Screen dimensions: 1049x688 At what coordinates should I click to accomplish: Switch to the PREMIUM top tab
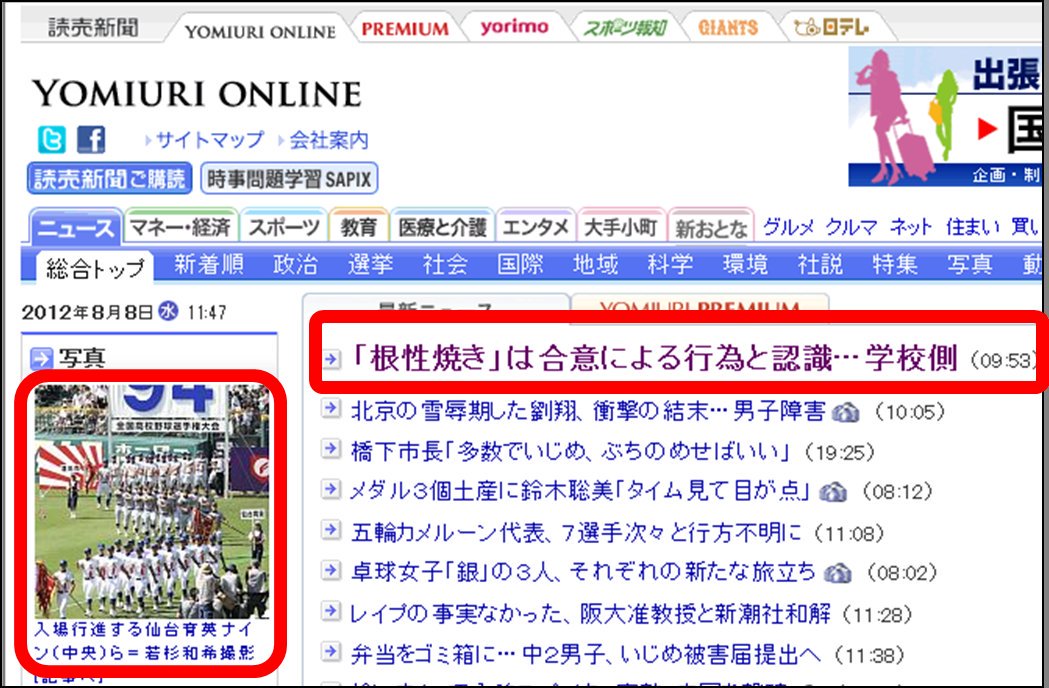(x=405, y=29)
